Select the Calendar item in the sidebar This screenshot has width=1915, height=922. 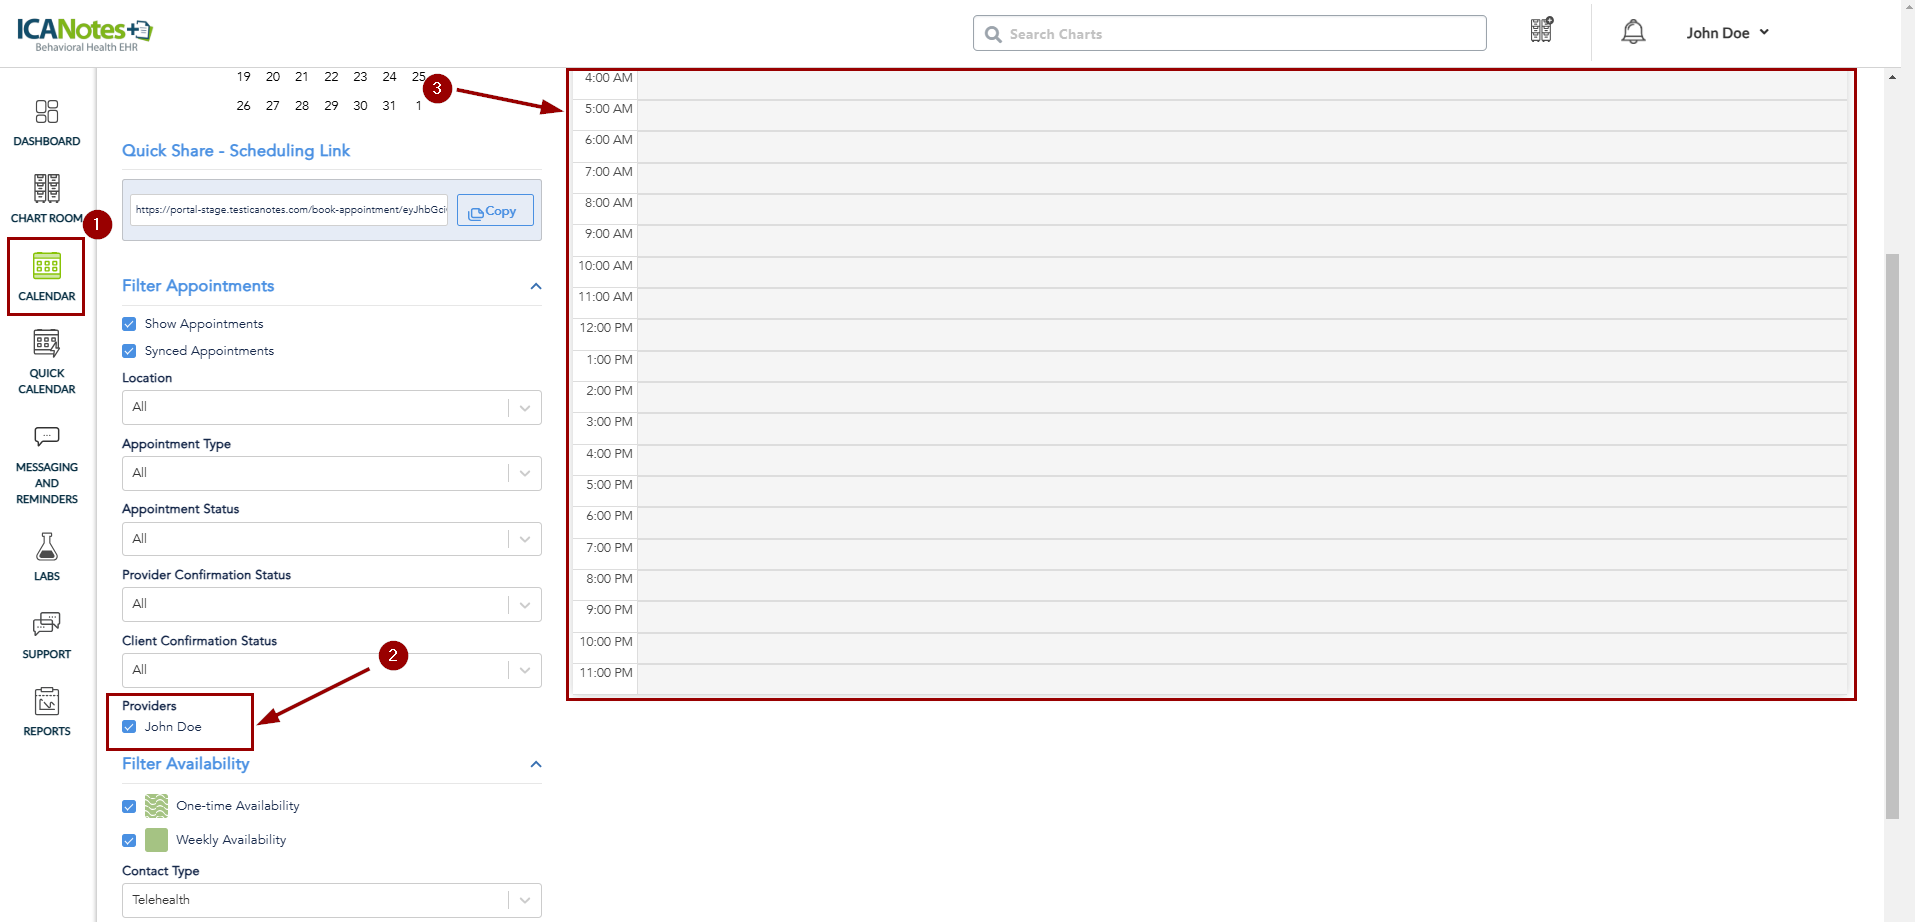pyautogui.click(x=46, y=276)
